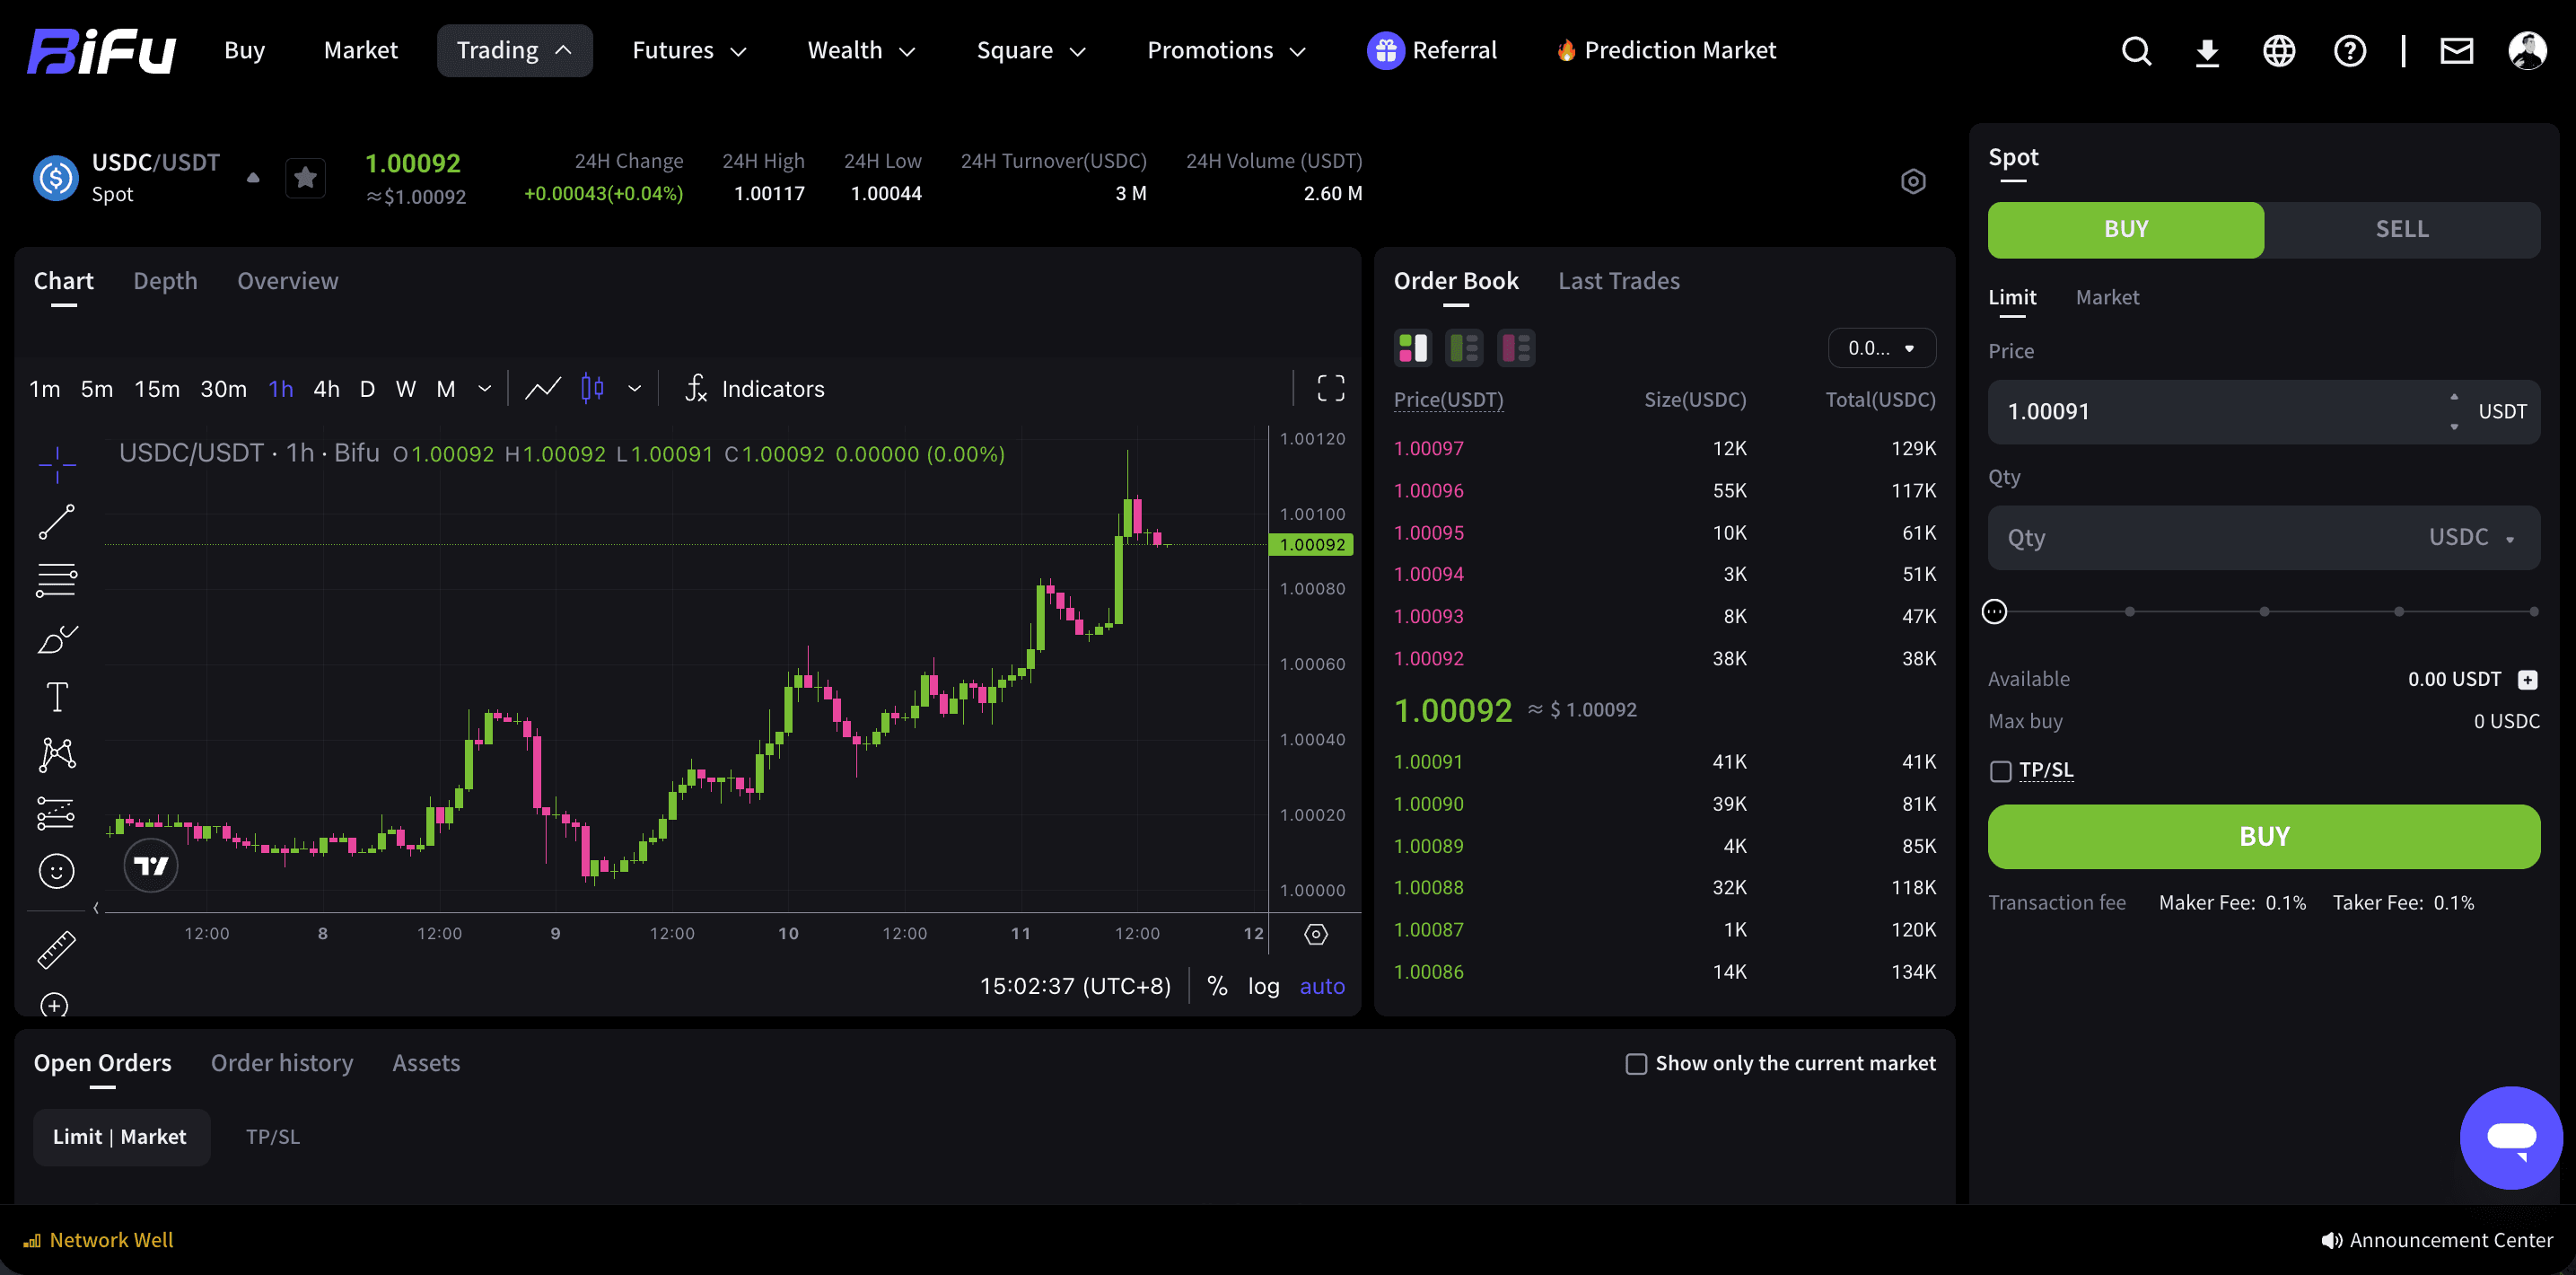Select the Fibonacci retracement lines tool
2576x1275 pixels.
point(57,580)
